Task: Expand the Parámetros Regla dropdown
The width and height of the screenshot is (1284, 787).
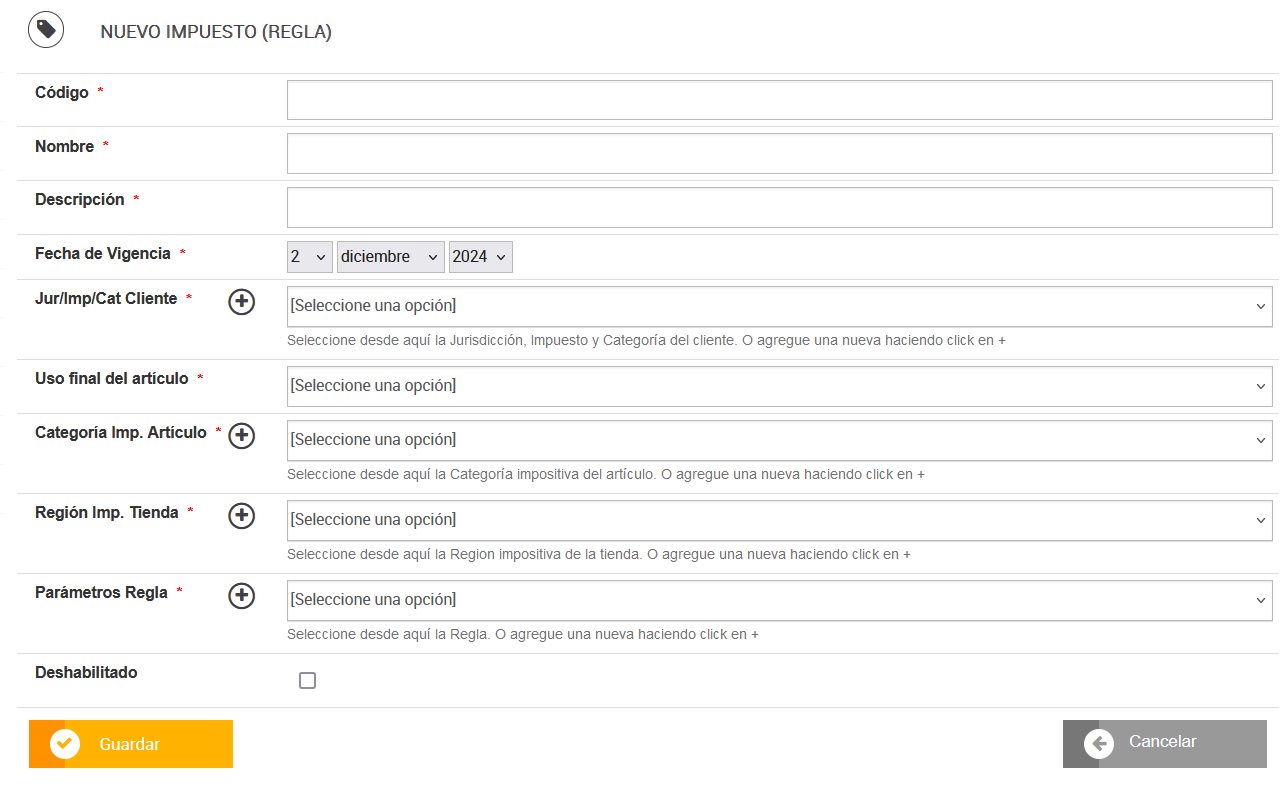Action: [x=779, y=600]
